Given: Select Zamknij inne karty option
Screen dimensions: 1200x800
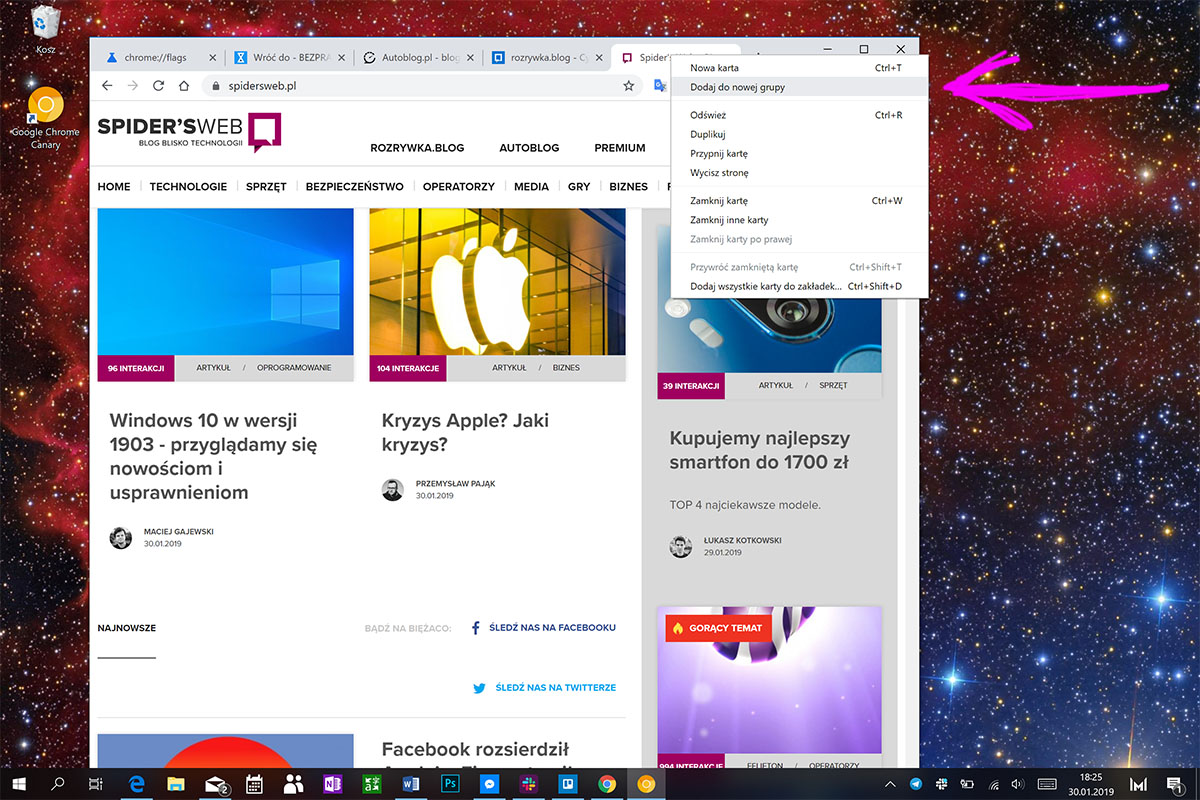Looking at the screenshot, I should click(x=800, y=220).
